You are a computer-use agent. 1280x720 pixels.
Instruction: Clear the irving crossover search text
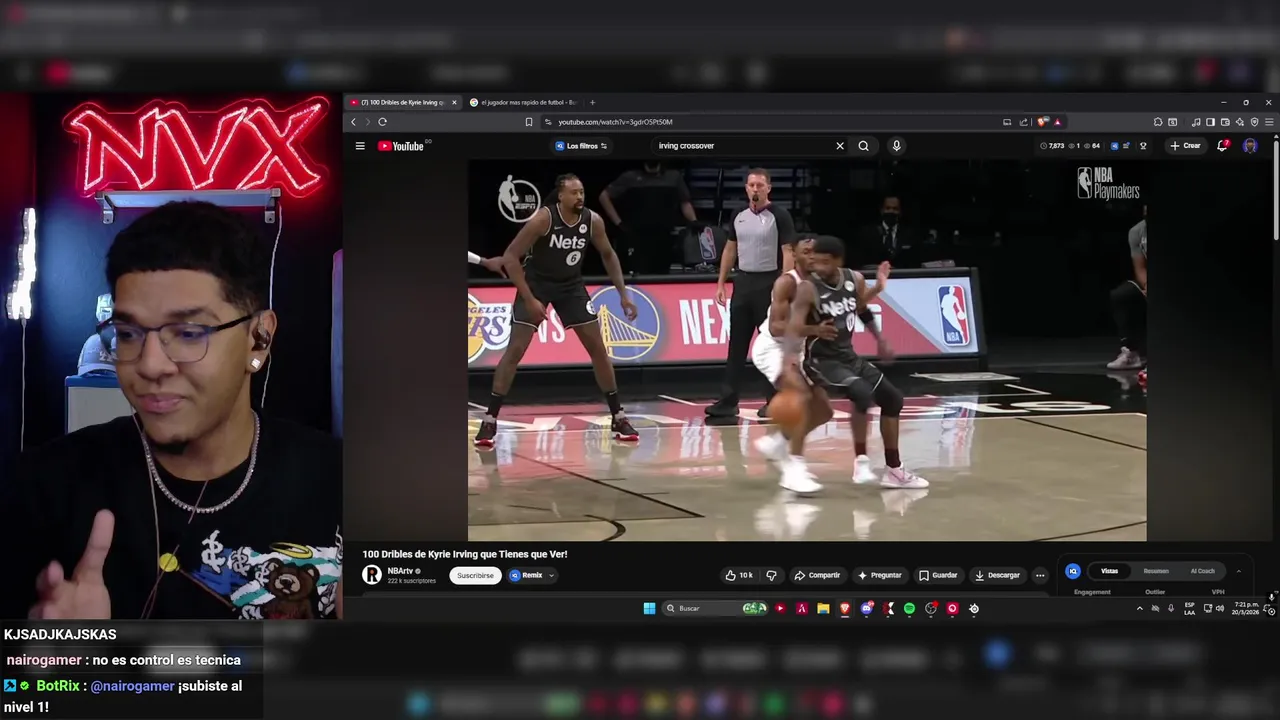pos(840,146)
